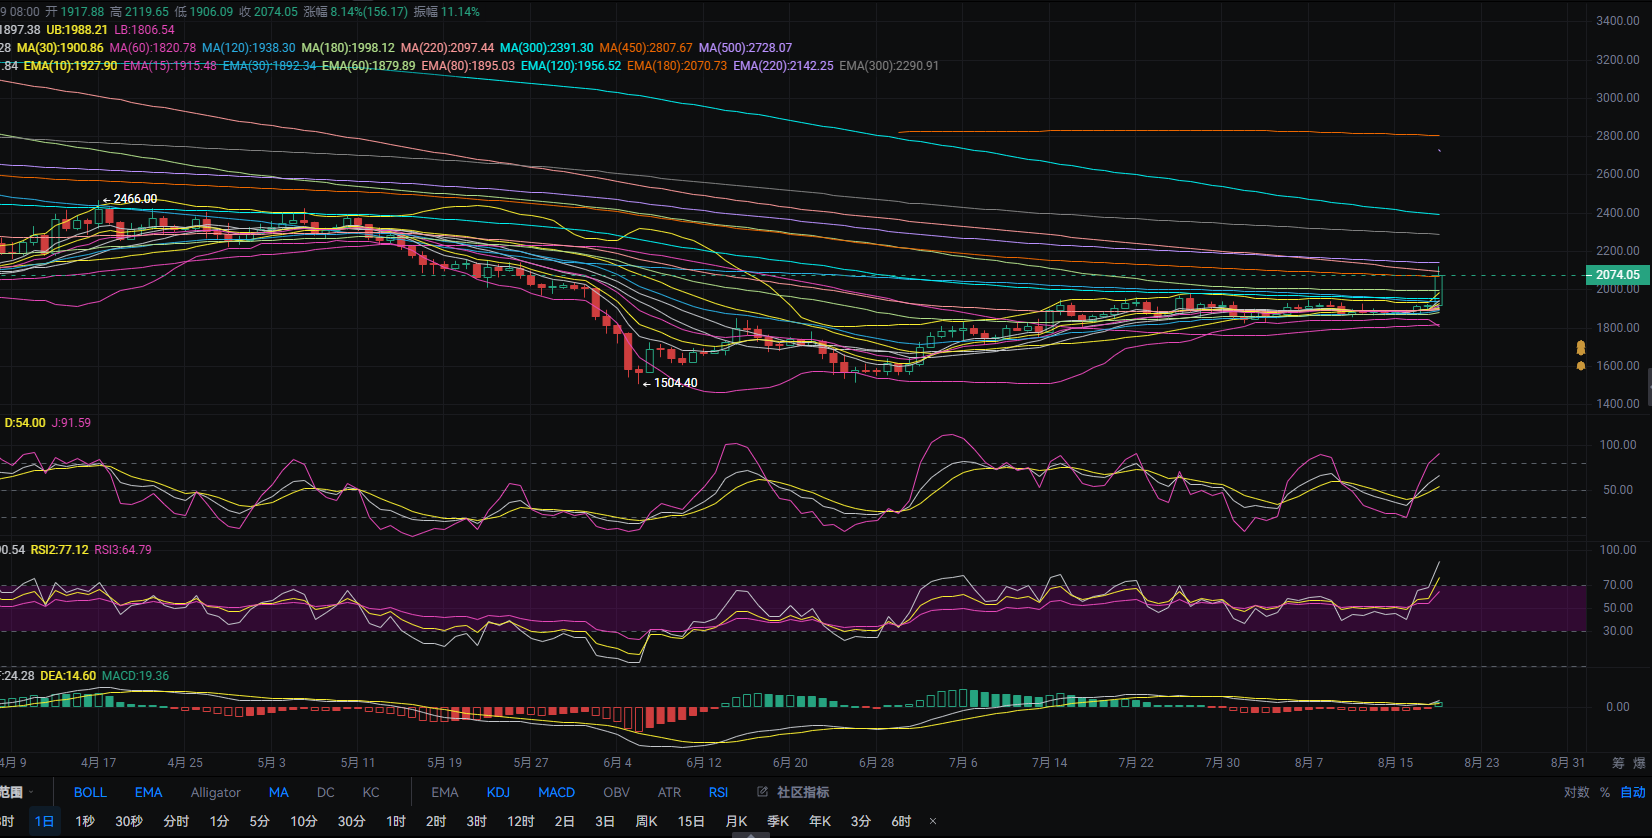
Task: Close the timeframe bar with the X icon
Action: pyautogui.click(x=933, y=821)
